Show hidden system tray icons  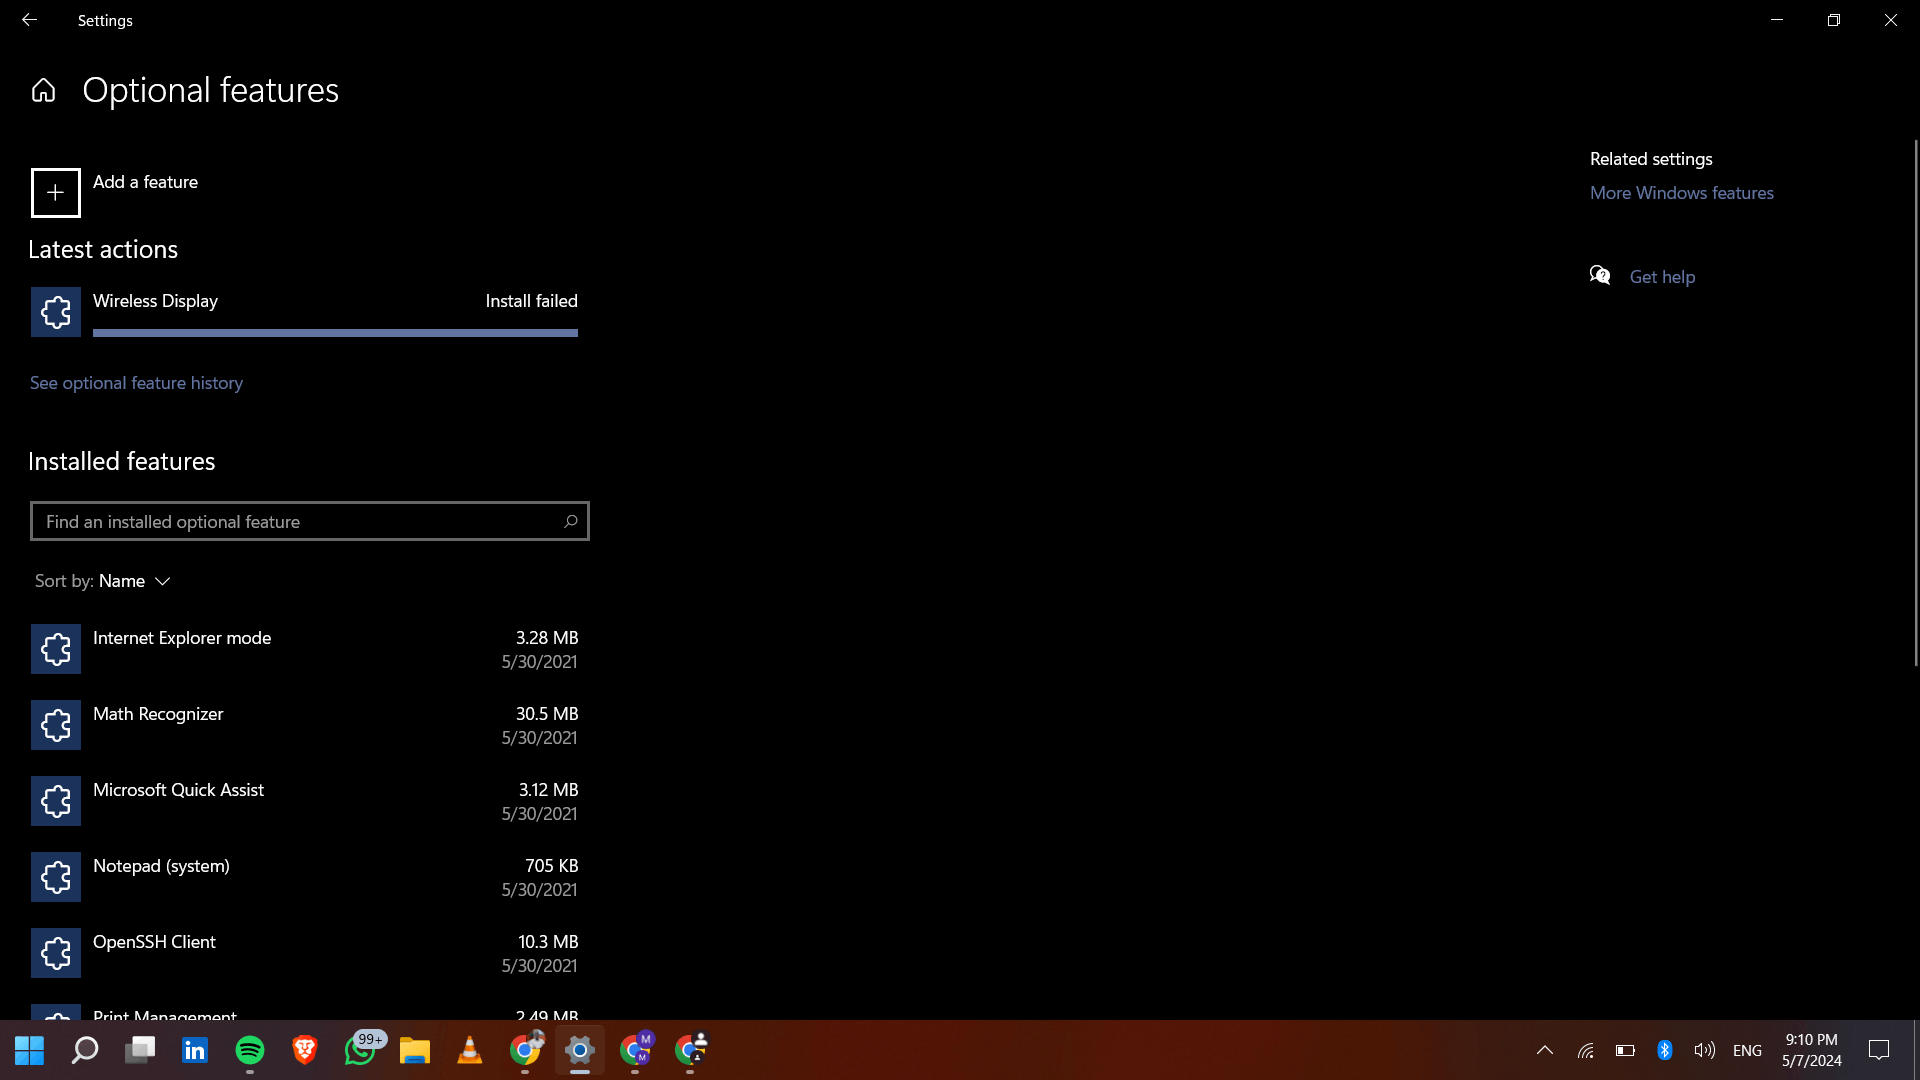click(1544, 1050)
